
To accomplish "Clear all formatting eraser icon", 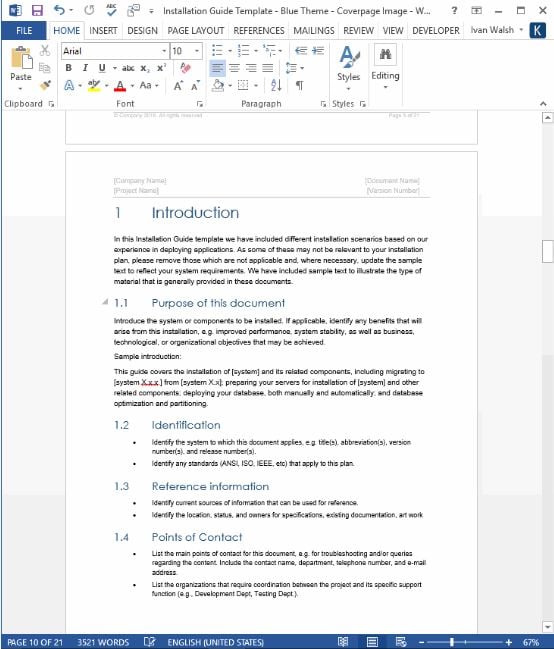I will click(x=185, y=68).
